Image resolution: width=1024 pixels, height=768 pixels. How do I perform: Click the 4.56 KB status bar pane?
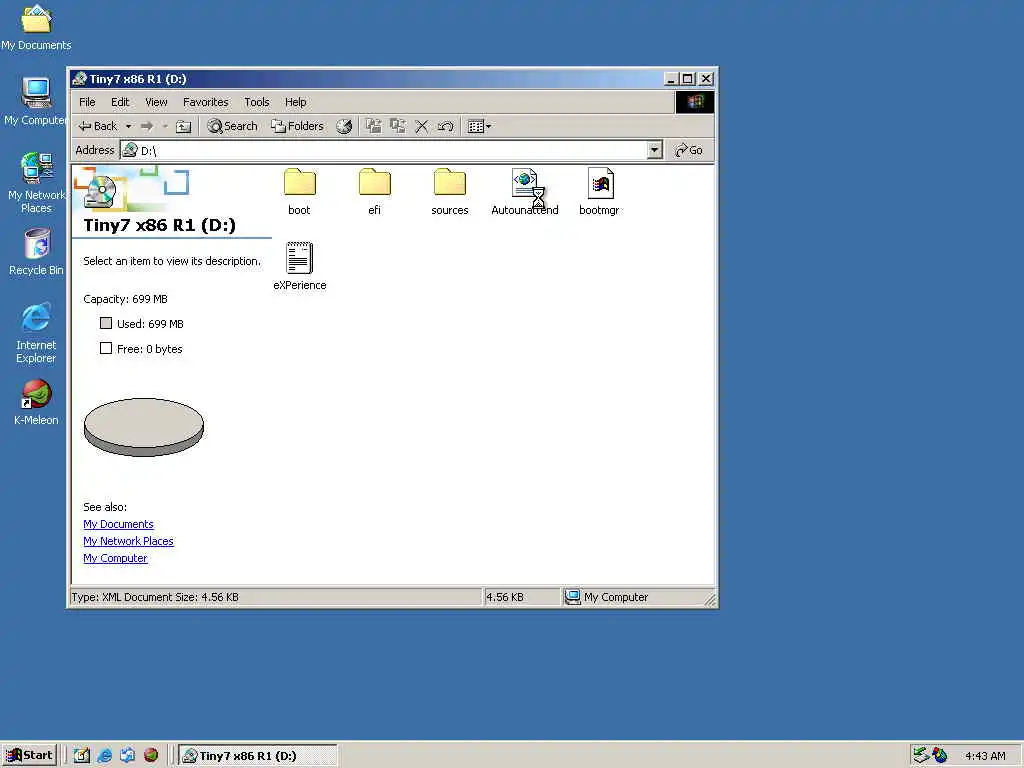(x=521, y=597)
